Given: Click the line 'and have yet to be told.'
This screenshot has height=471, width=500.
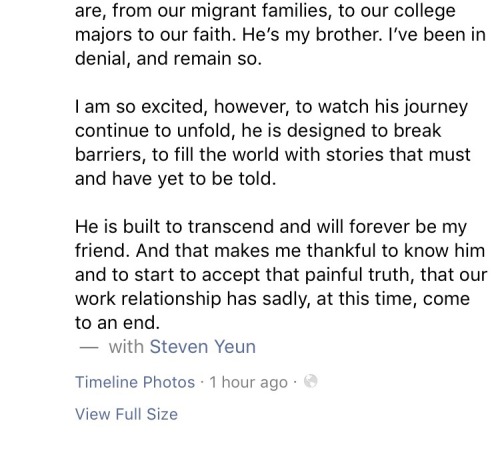Looking at the screenshot, I should coord(175,179).
